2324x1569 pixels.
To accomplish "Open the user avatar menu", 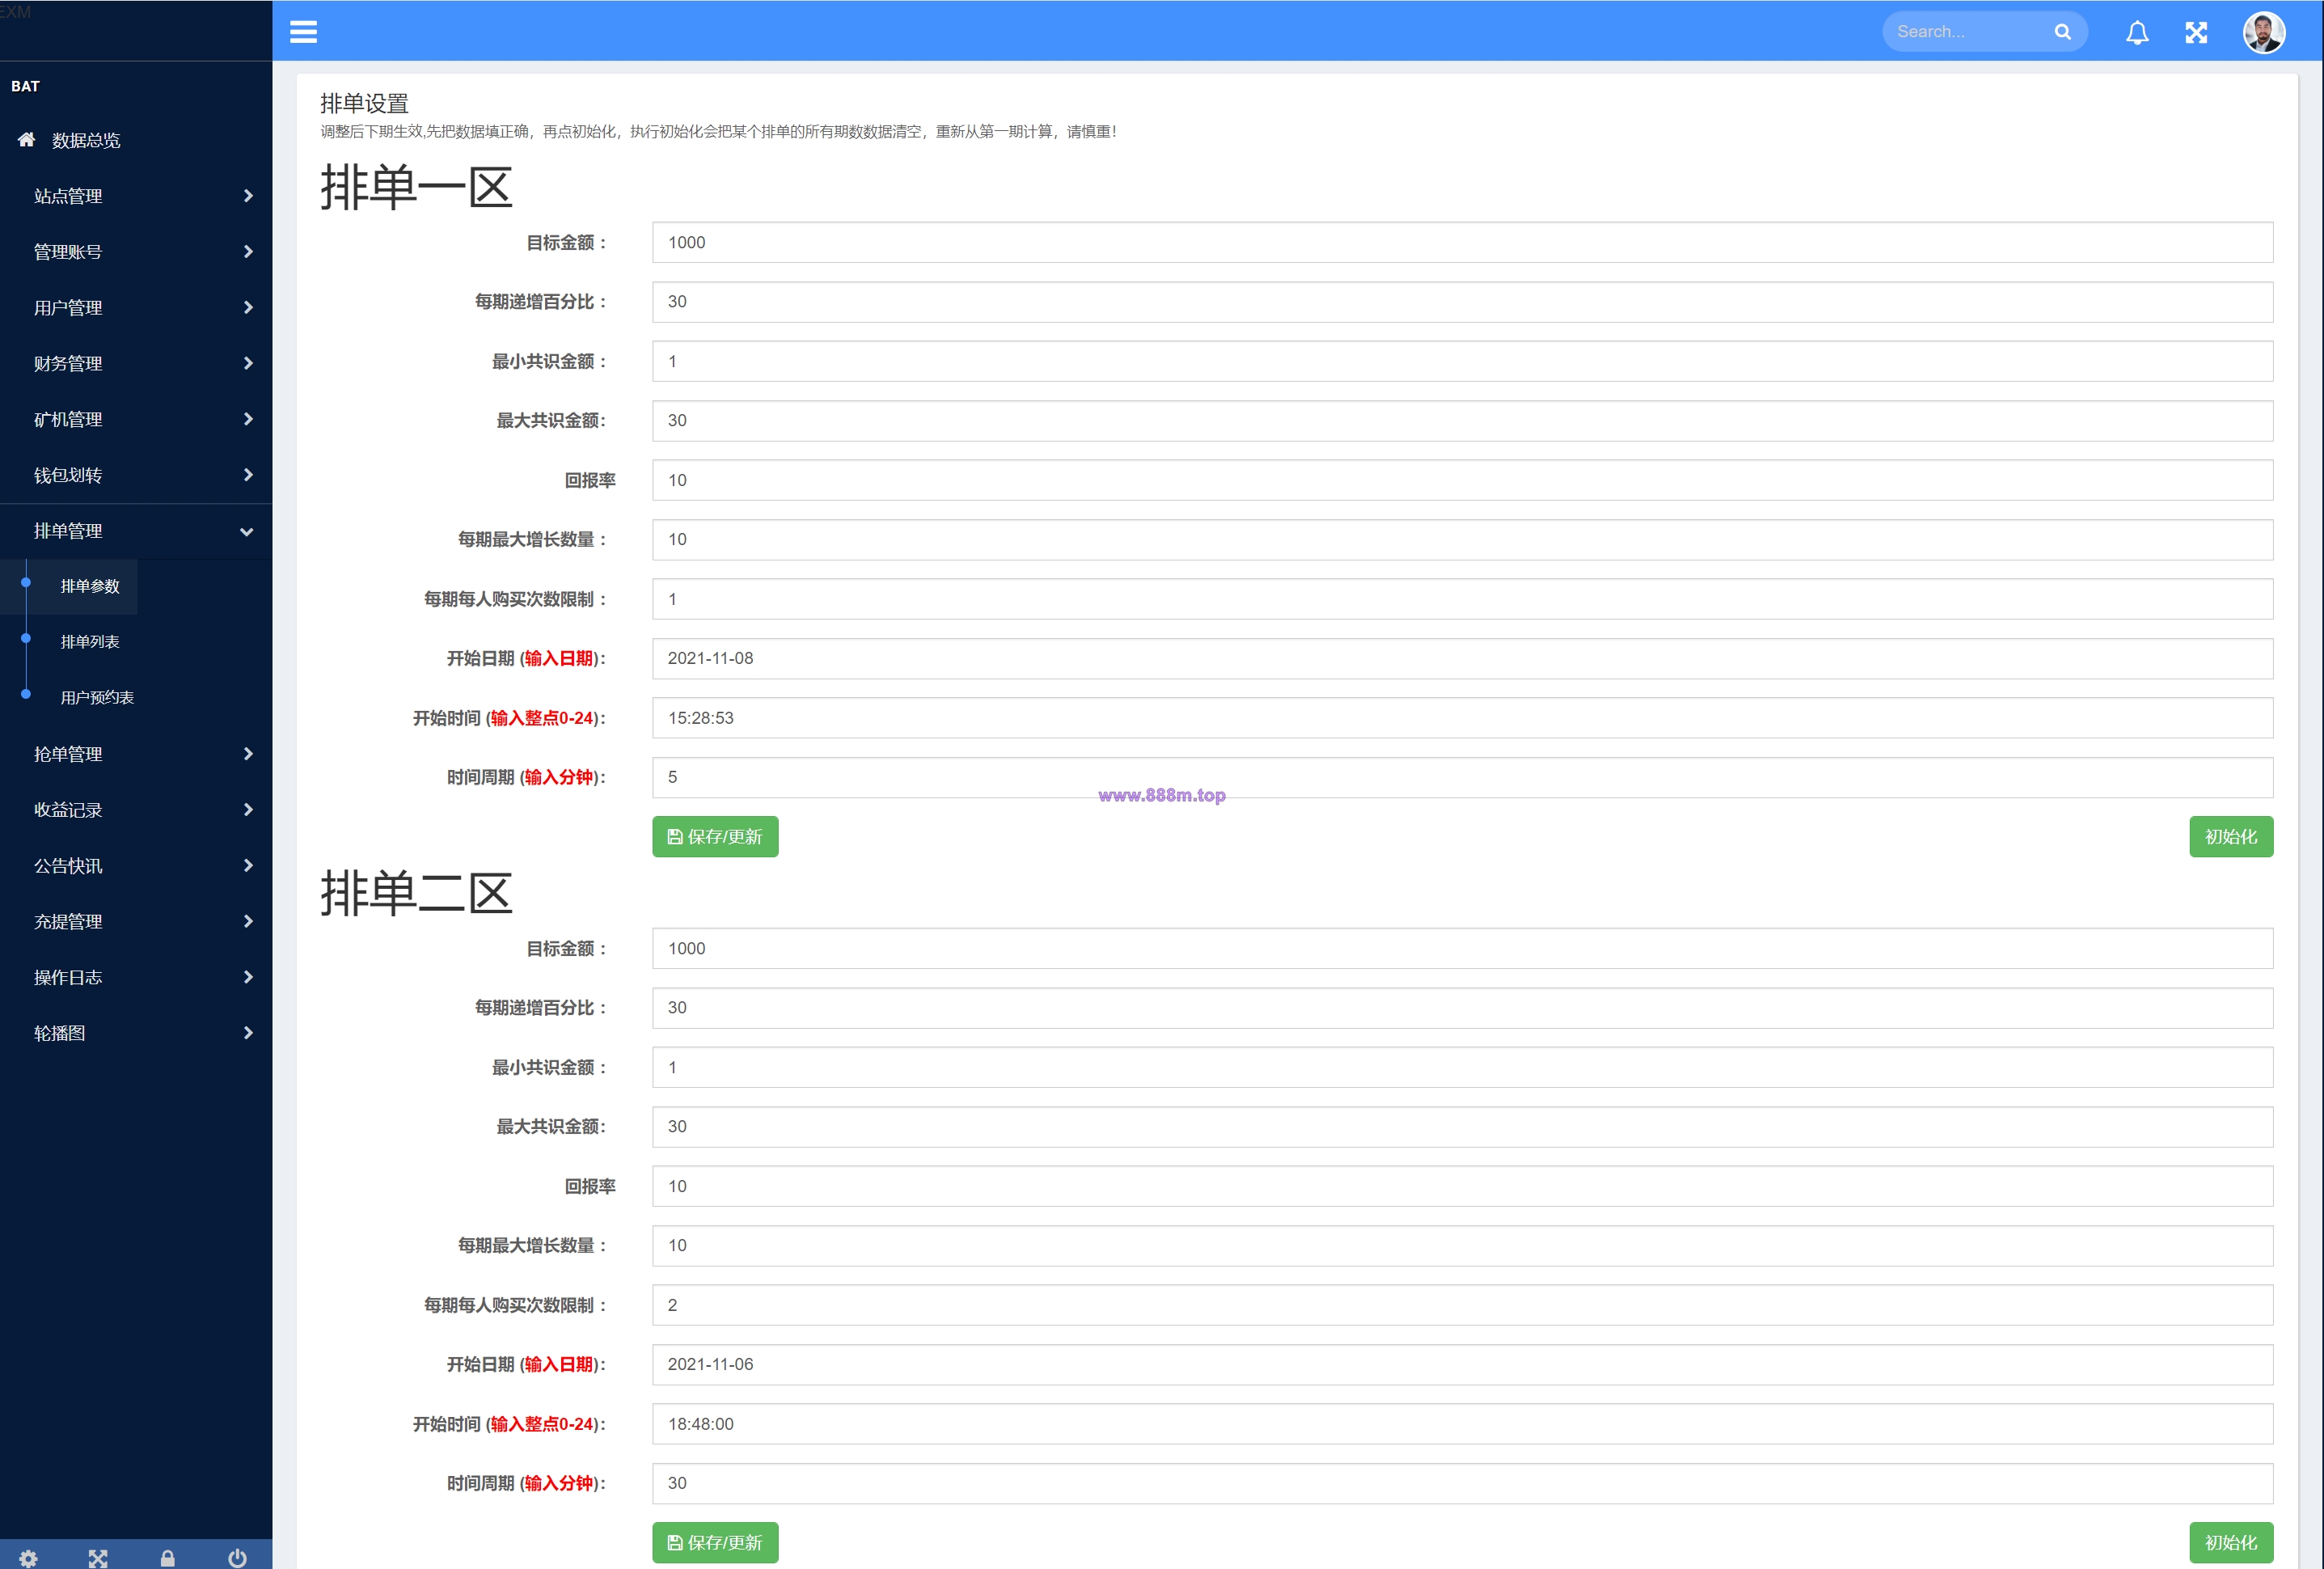I will pos(2264,32).
